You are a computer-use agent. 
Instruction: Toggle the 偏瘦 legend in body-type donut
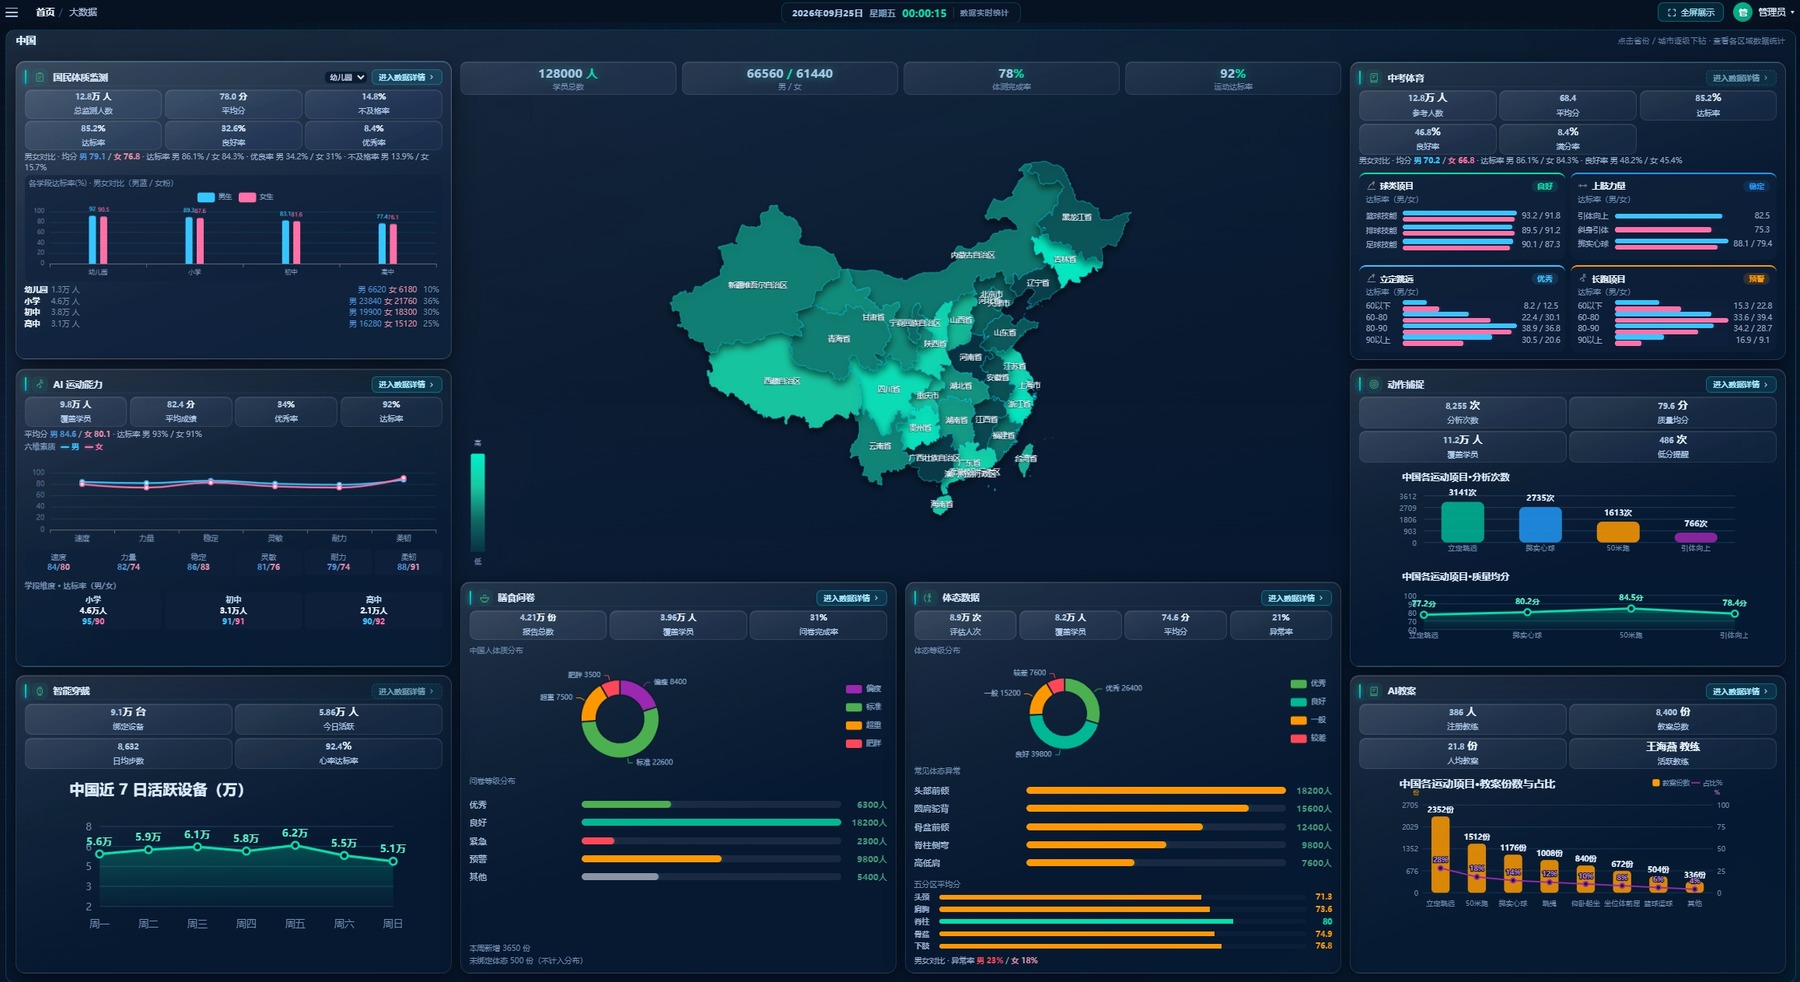pyautogui.click(x=863, y=689)
